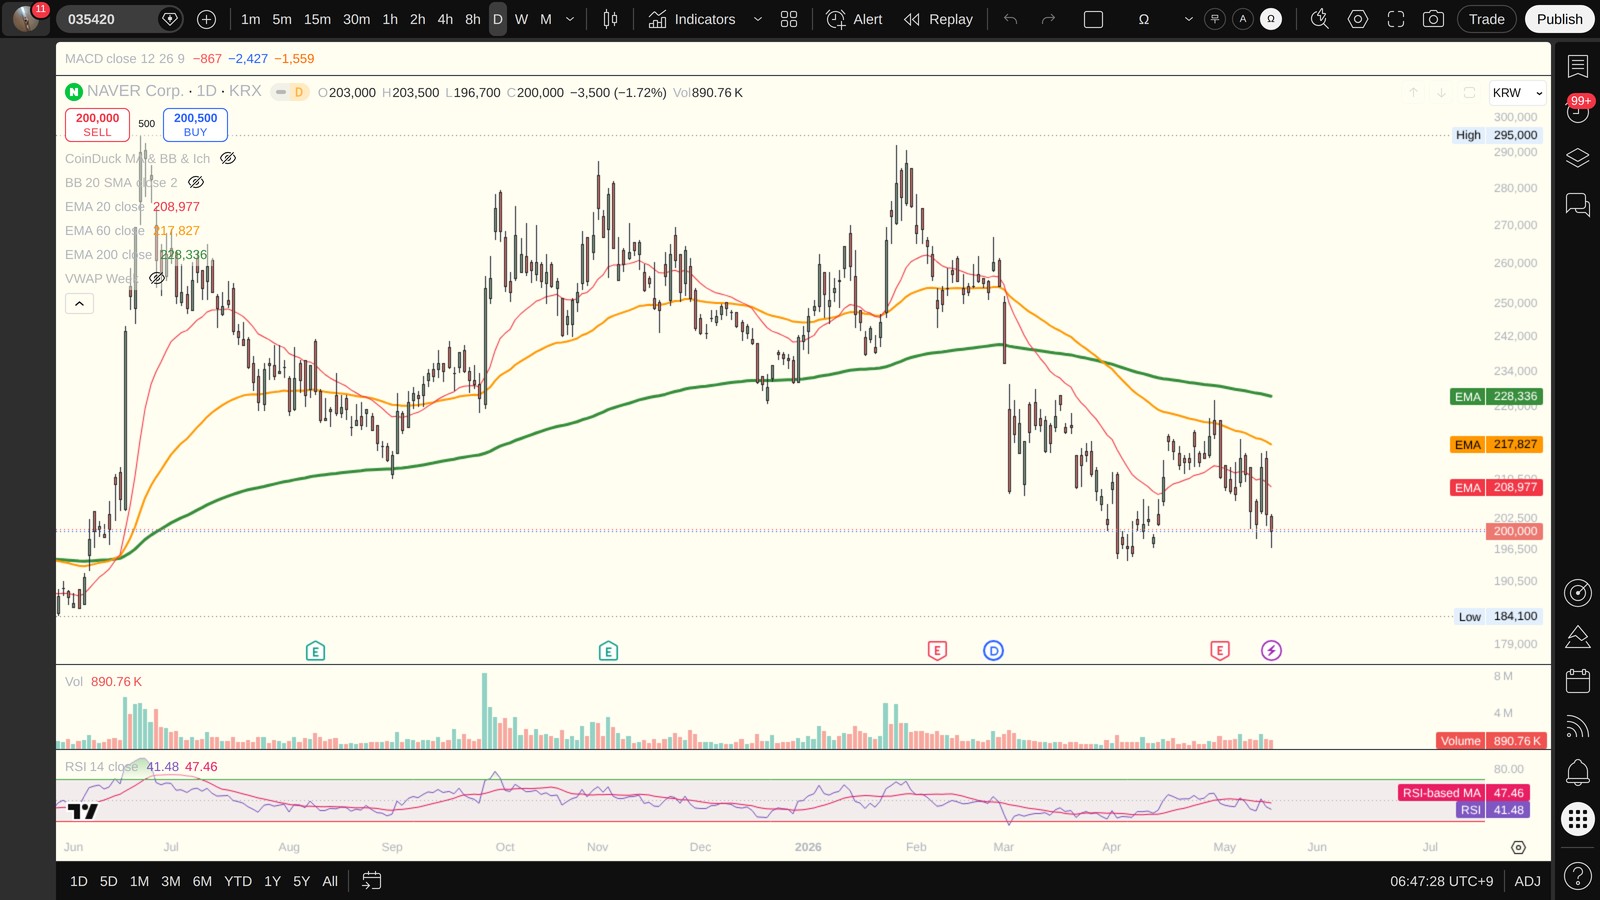Toggle fullscreen mode icon

tap(1396, 19)
